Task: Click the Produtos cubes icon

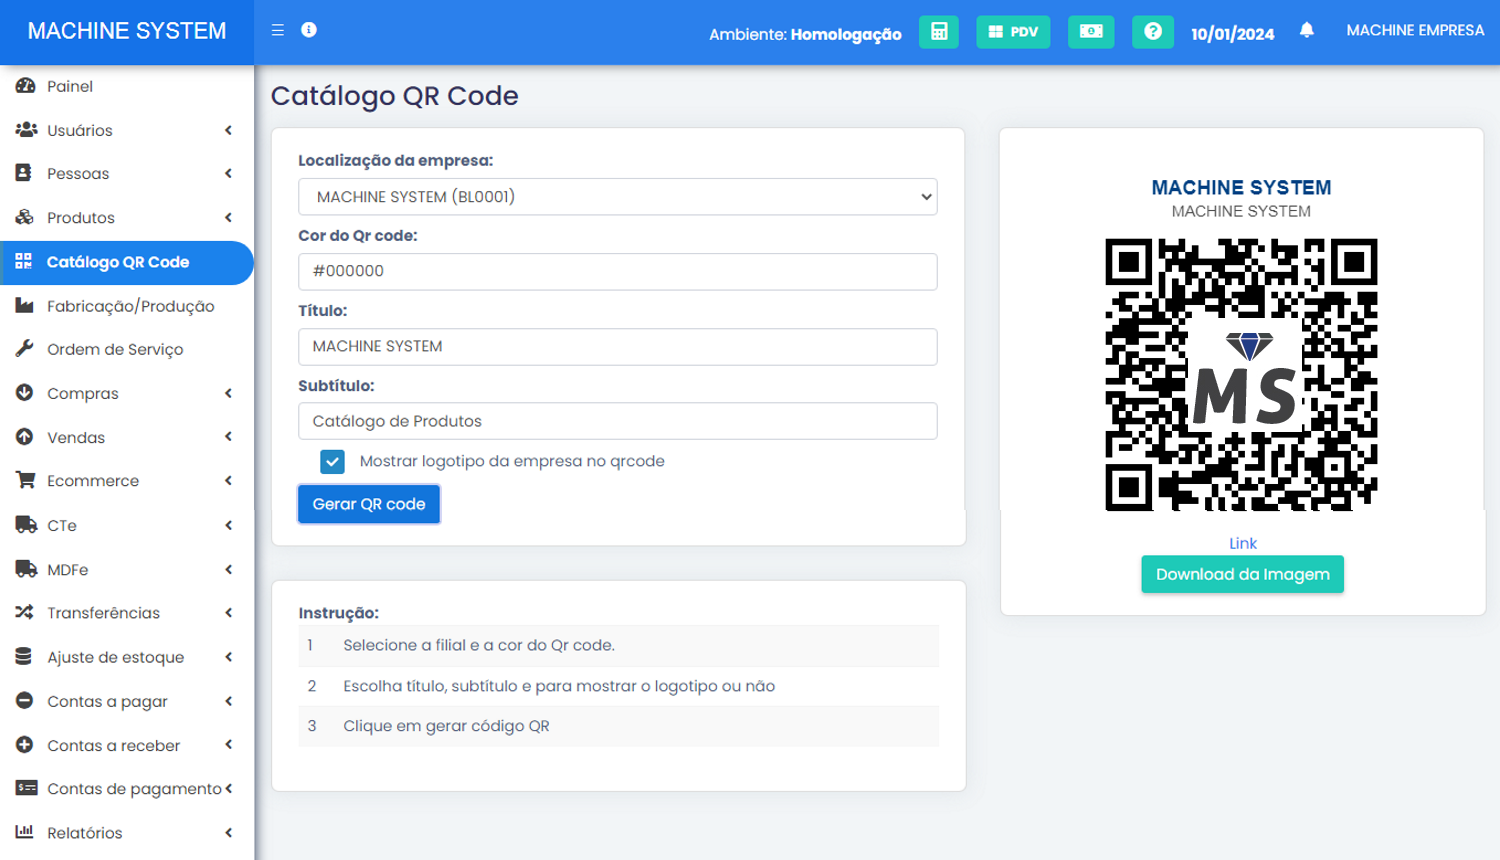Action: 25,217
